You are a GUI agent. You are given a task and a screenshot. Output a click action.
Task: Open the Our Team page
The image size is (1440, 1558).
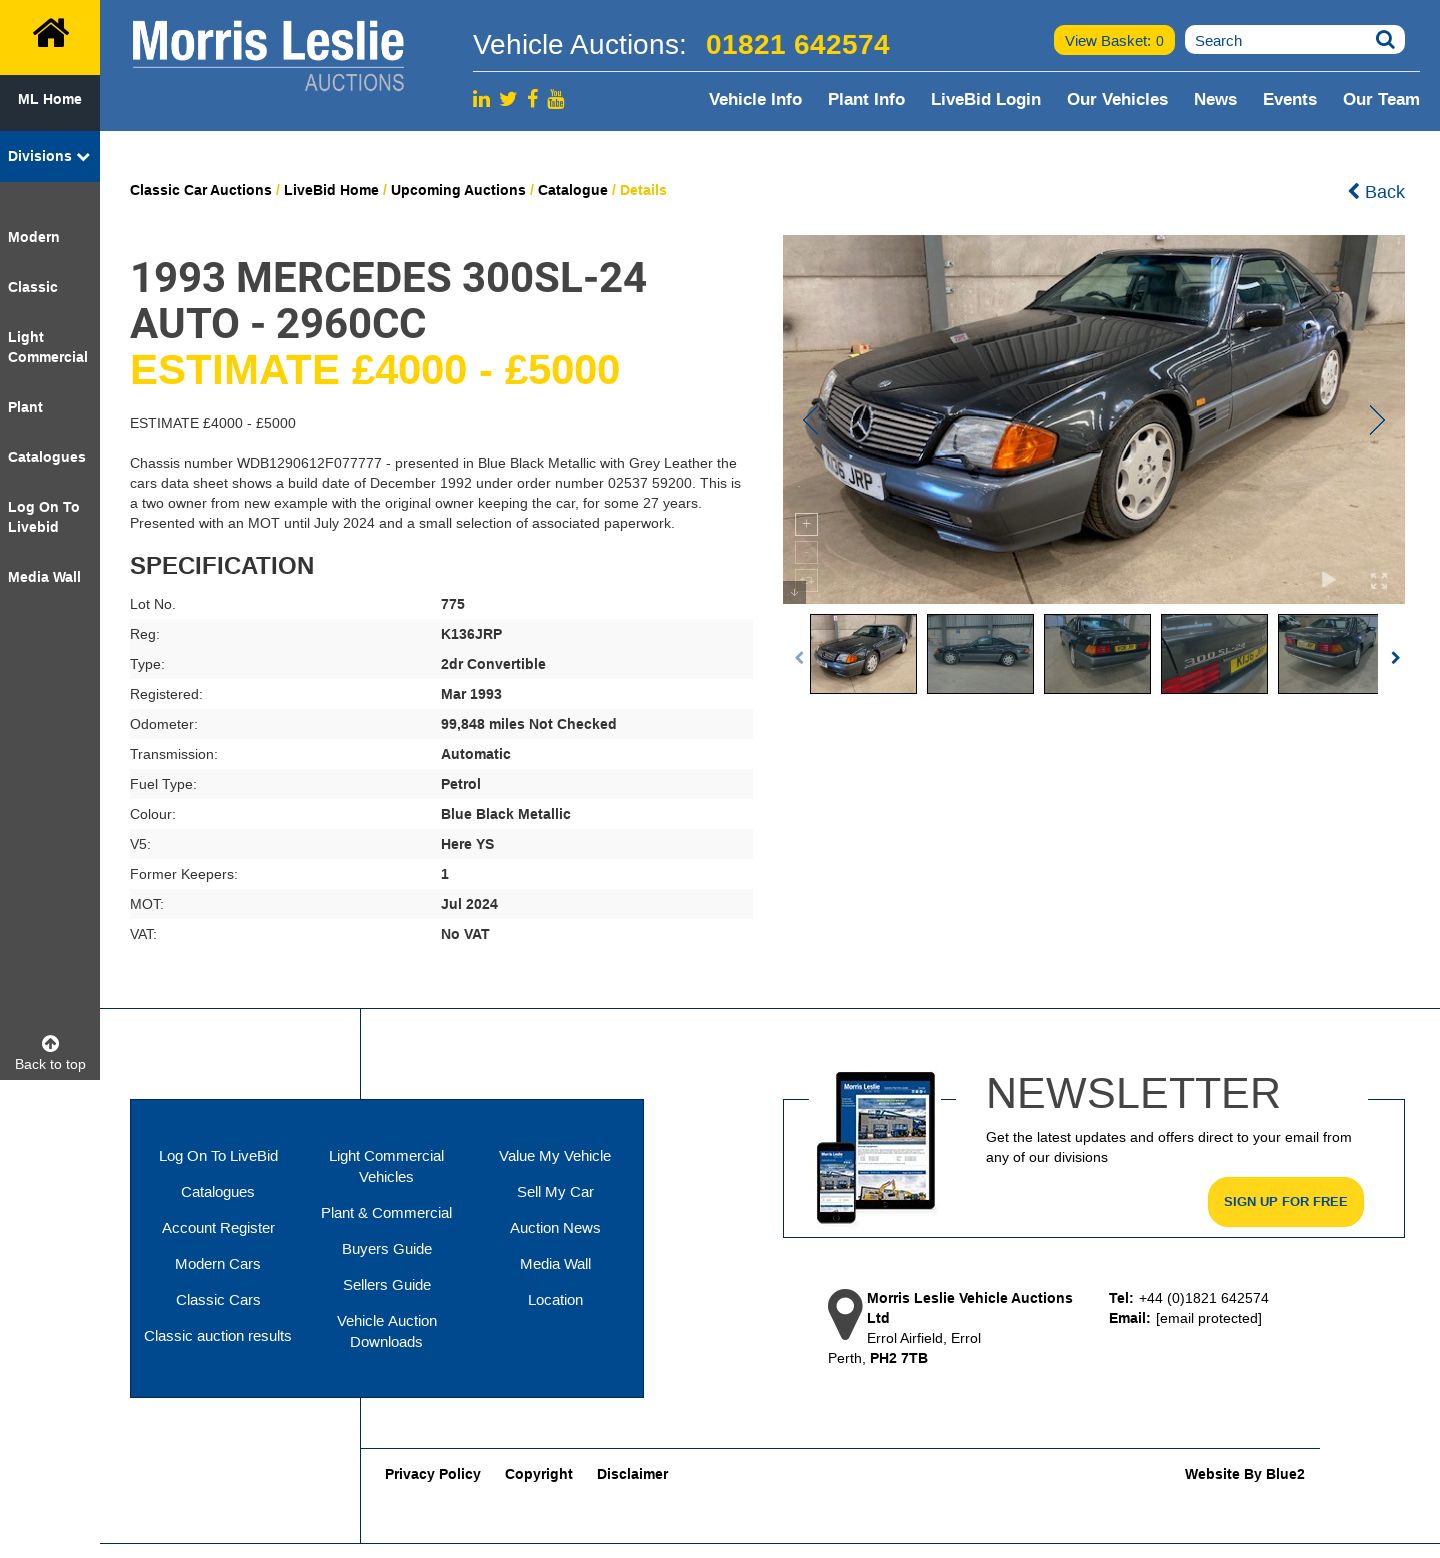pos(1381,99)
